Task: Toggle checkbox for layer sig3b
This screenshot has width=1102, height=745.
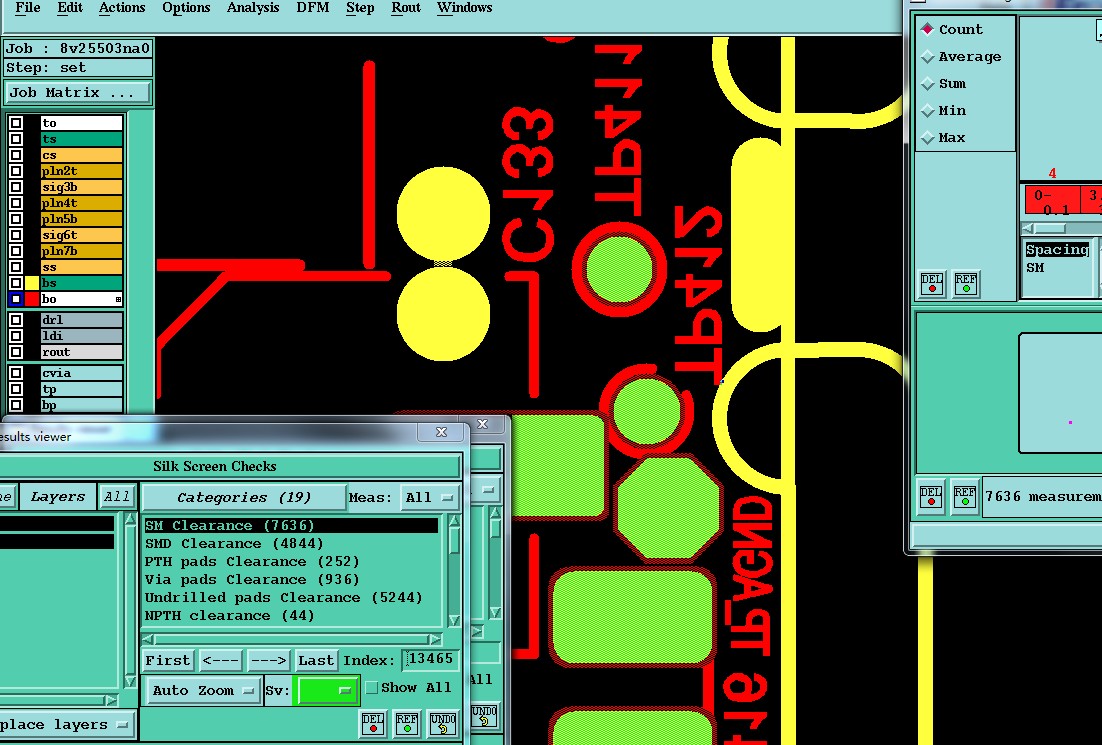Action: tap(16, 187)
